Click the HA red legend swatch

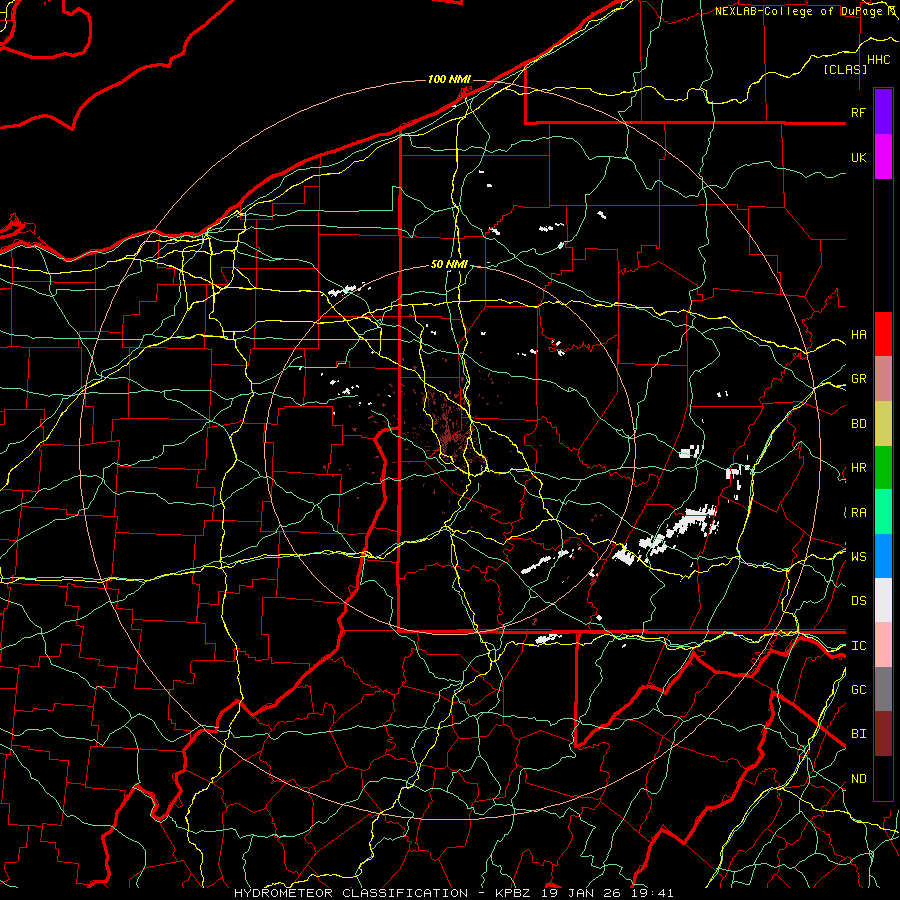(x=883, y=334)
